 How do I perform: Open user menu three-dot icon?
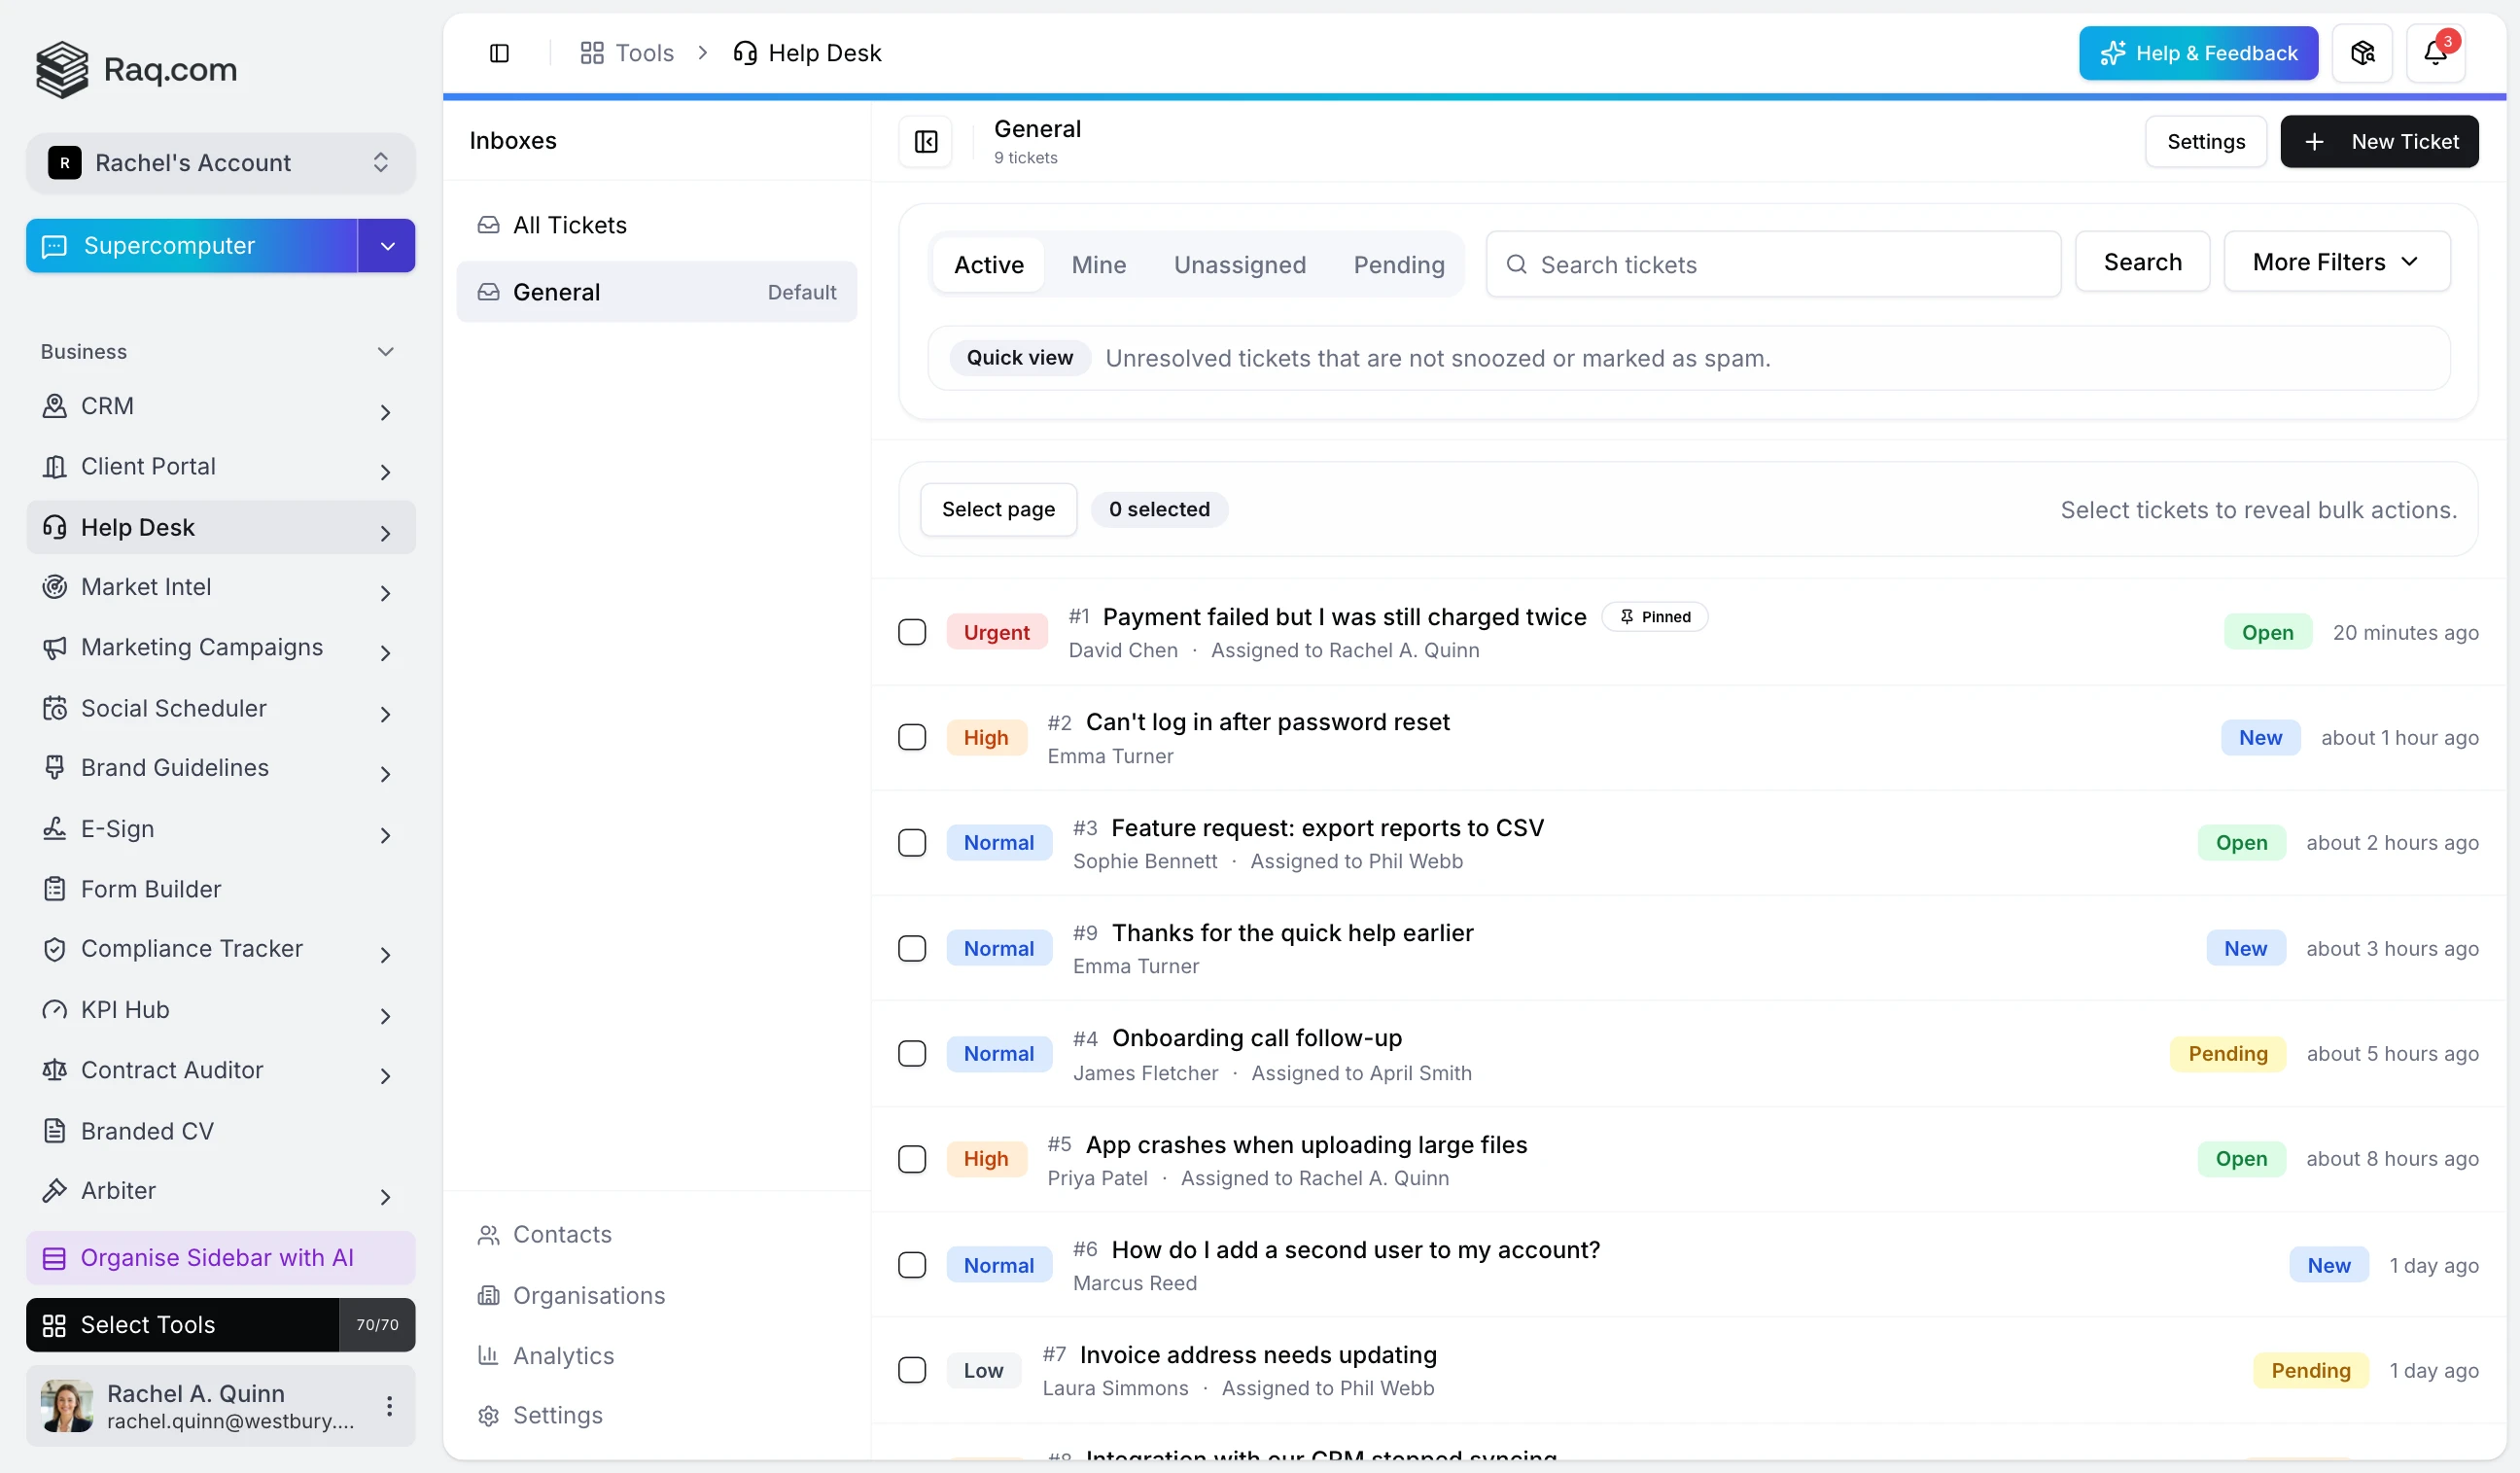pos(389,1406)
